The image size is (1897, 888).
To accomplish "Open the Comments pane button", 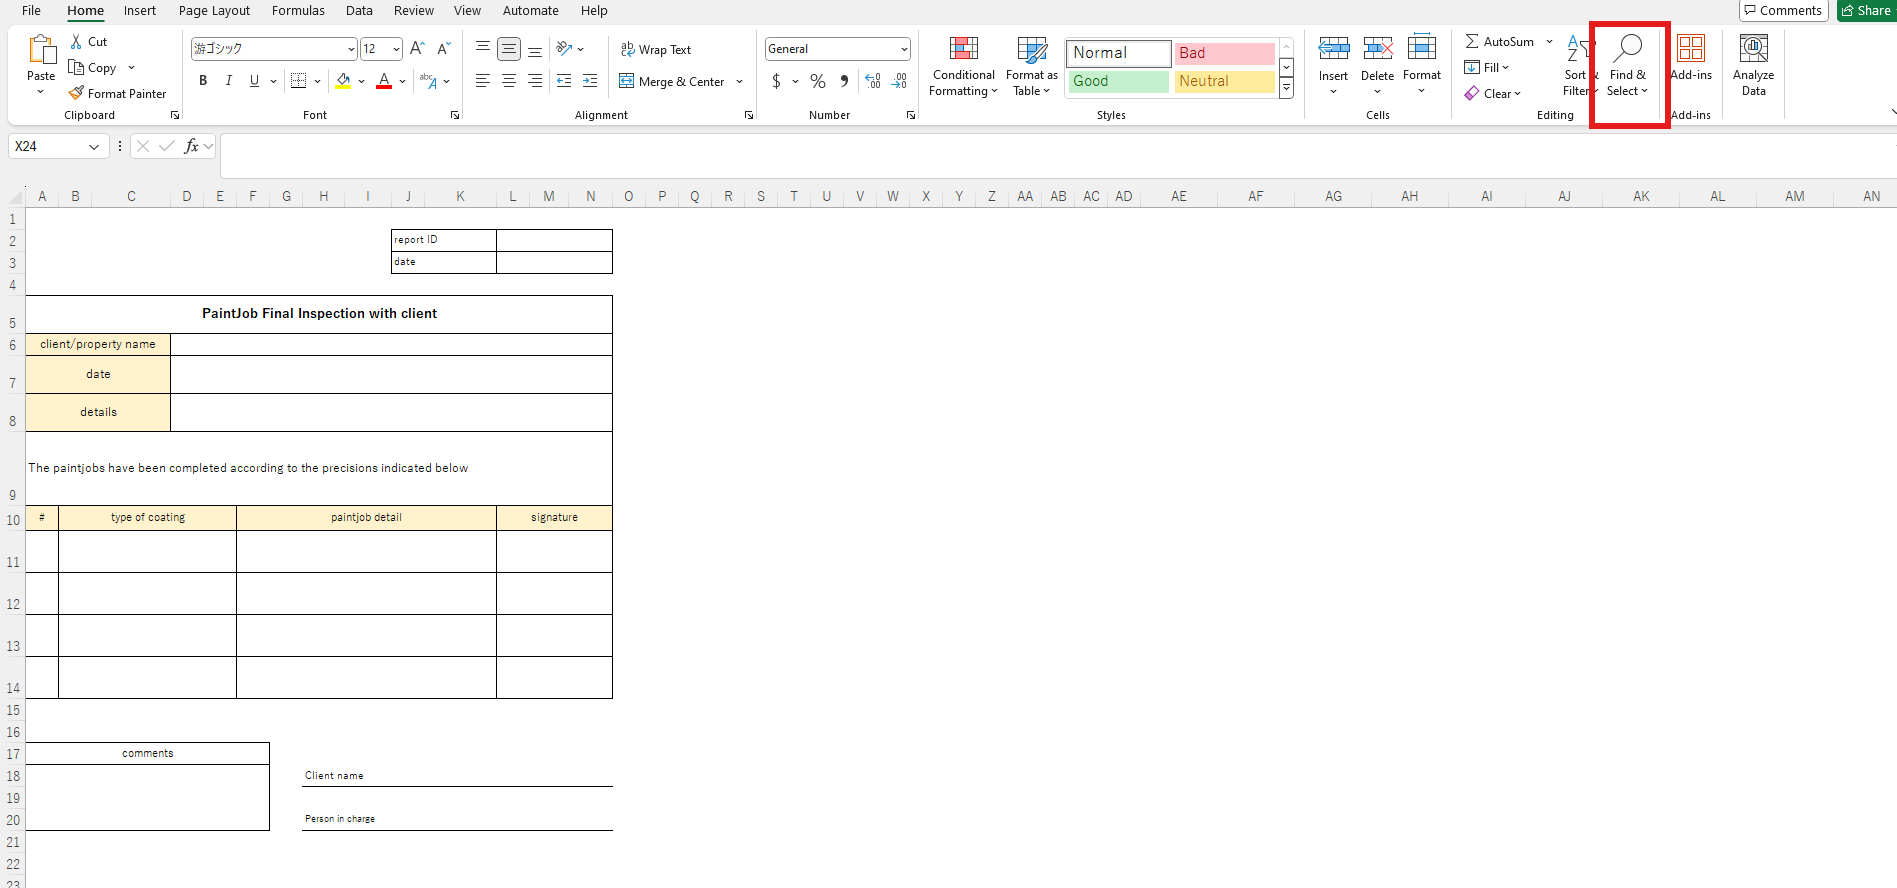I will coord(1783,11).
